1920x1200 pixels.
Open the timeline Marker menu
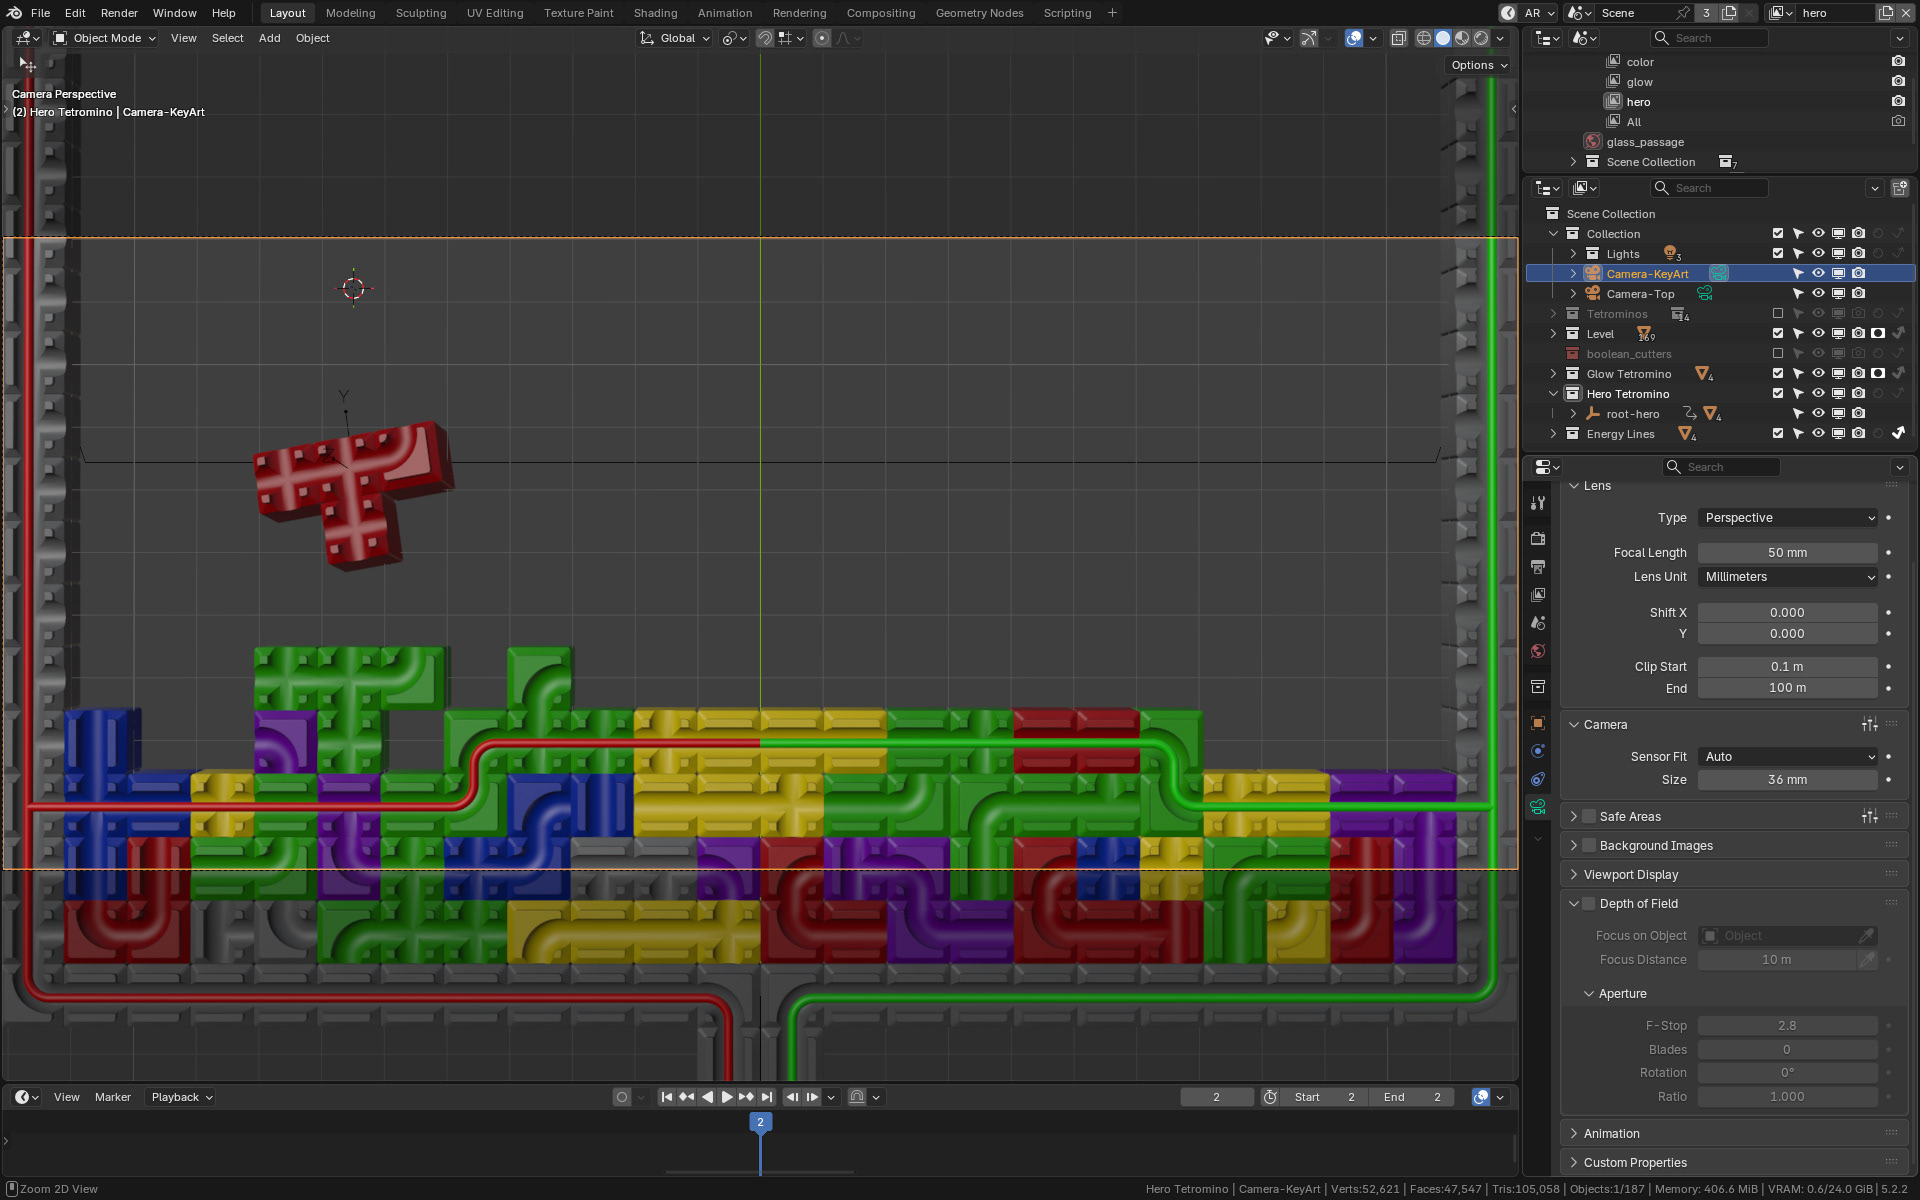[x=113, y=1097]
